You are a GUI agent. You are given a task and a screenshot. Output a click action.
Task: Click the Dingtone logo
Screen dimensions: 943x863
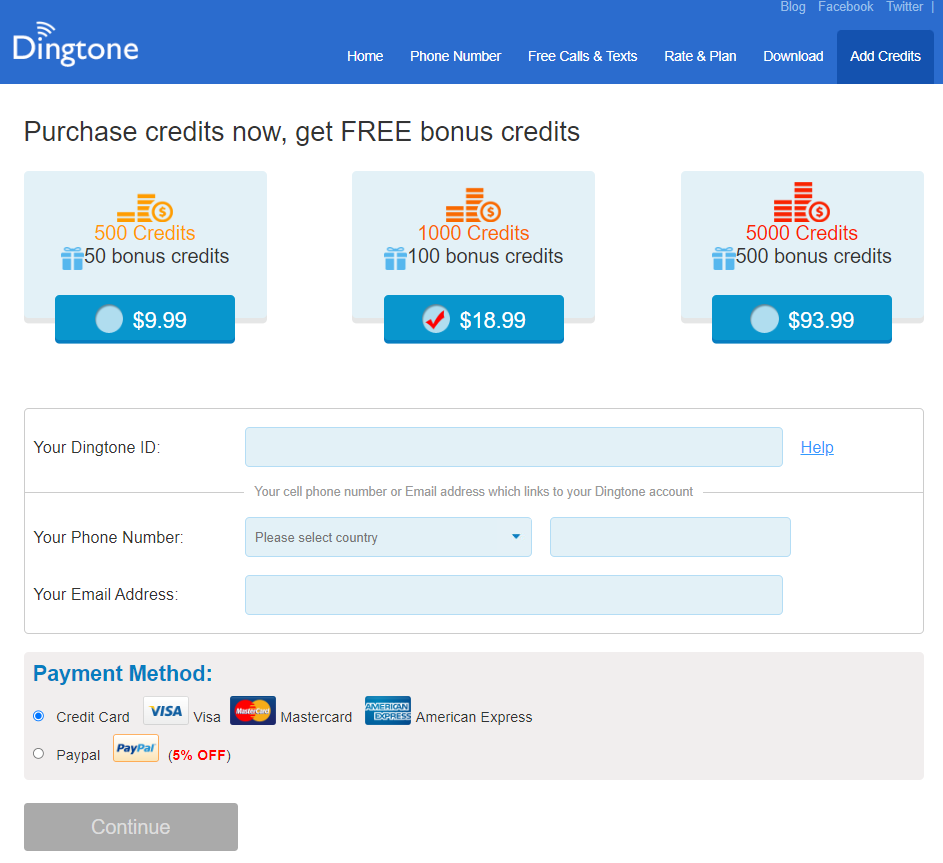tap(75, 44)
